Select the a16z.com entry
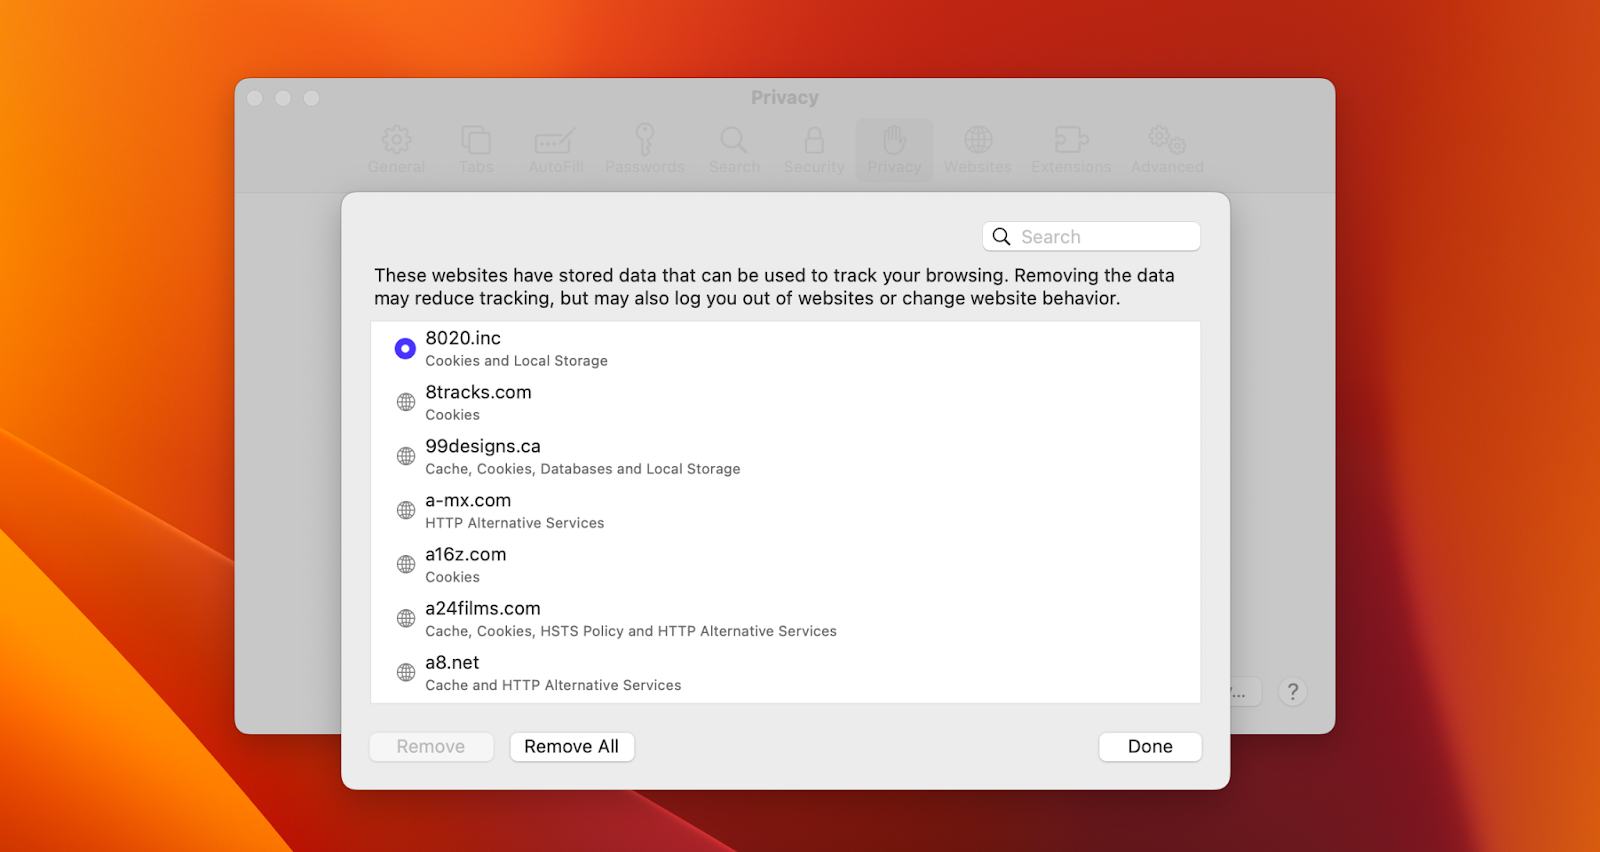 click(785, 564)
